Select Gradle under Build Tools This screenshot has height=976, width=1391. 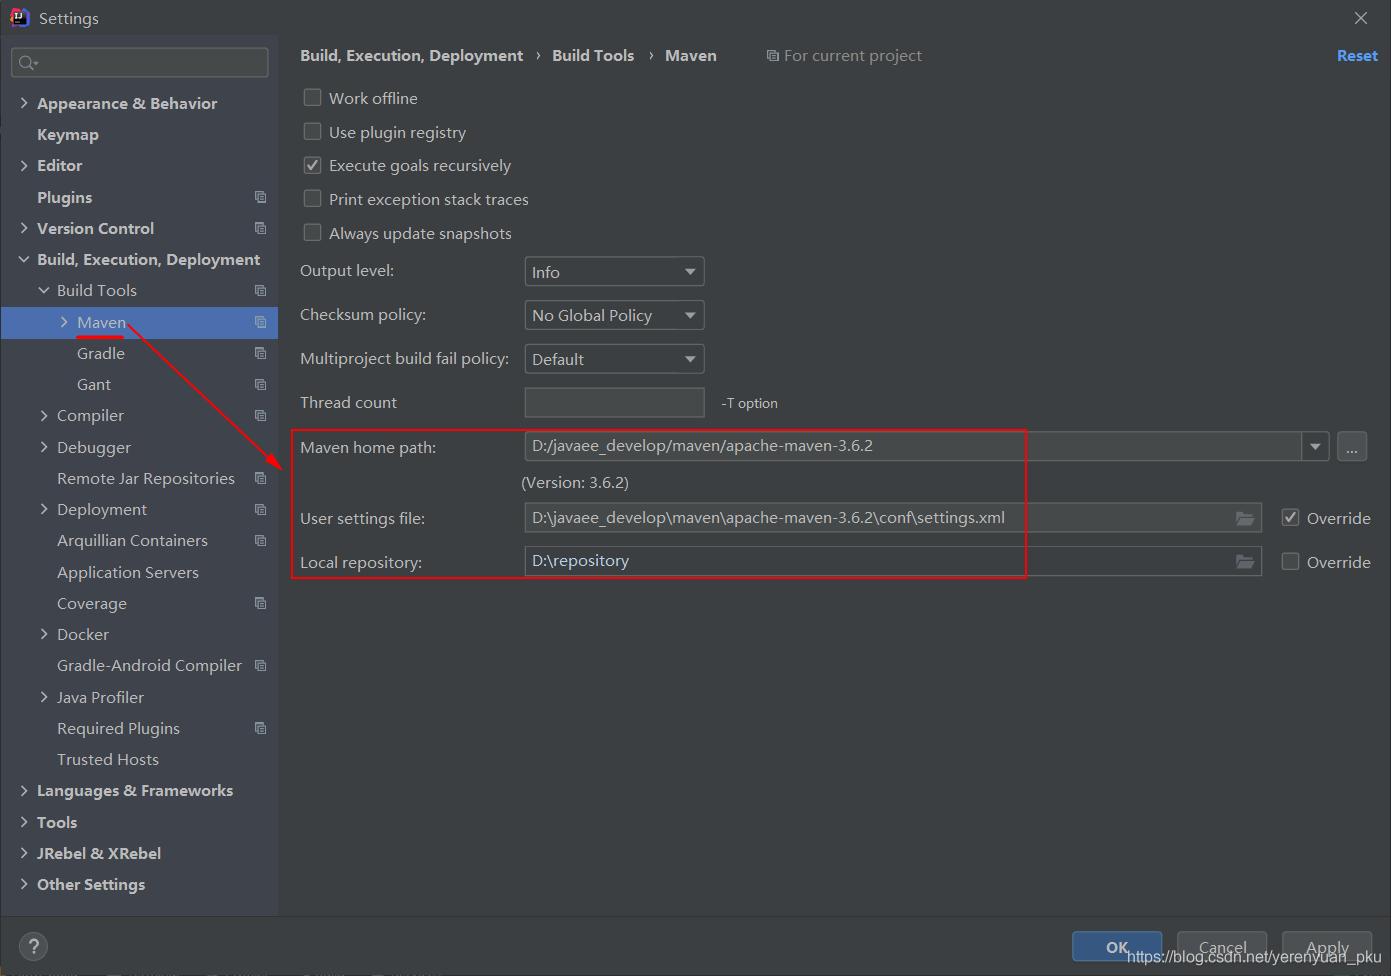tap(101, 353)
